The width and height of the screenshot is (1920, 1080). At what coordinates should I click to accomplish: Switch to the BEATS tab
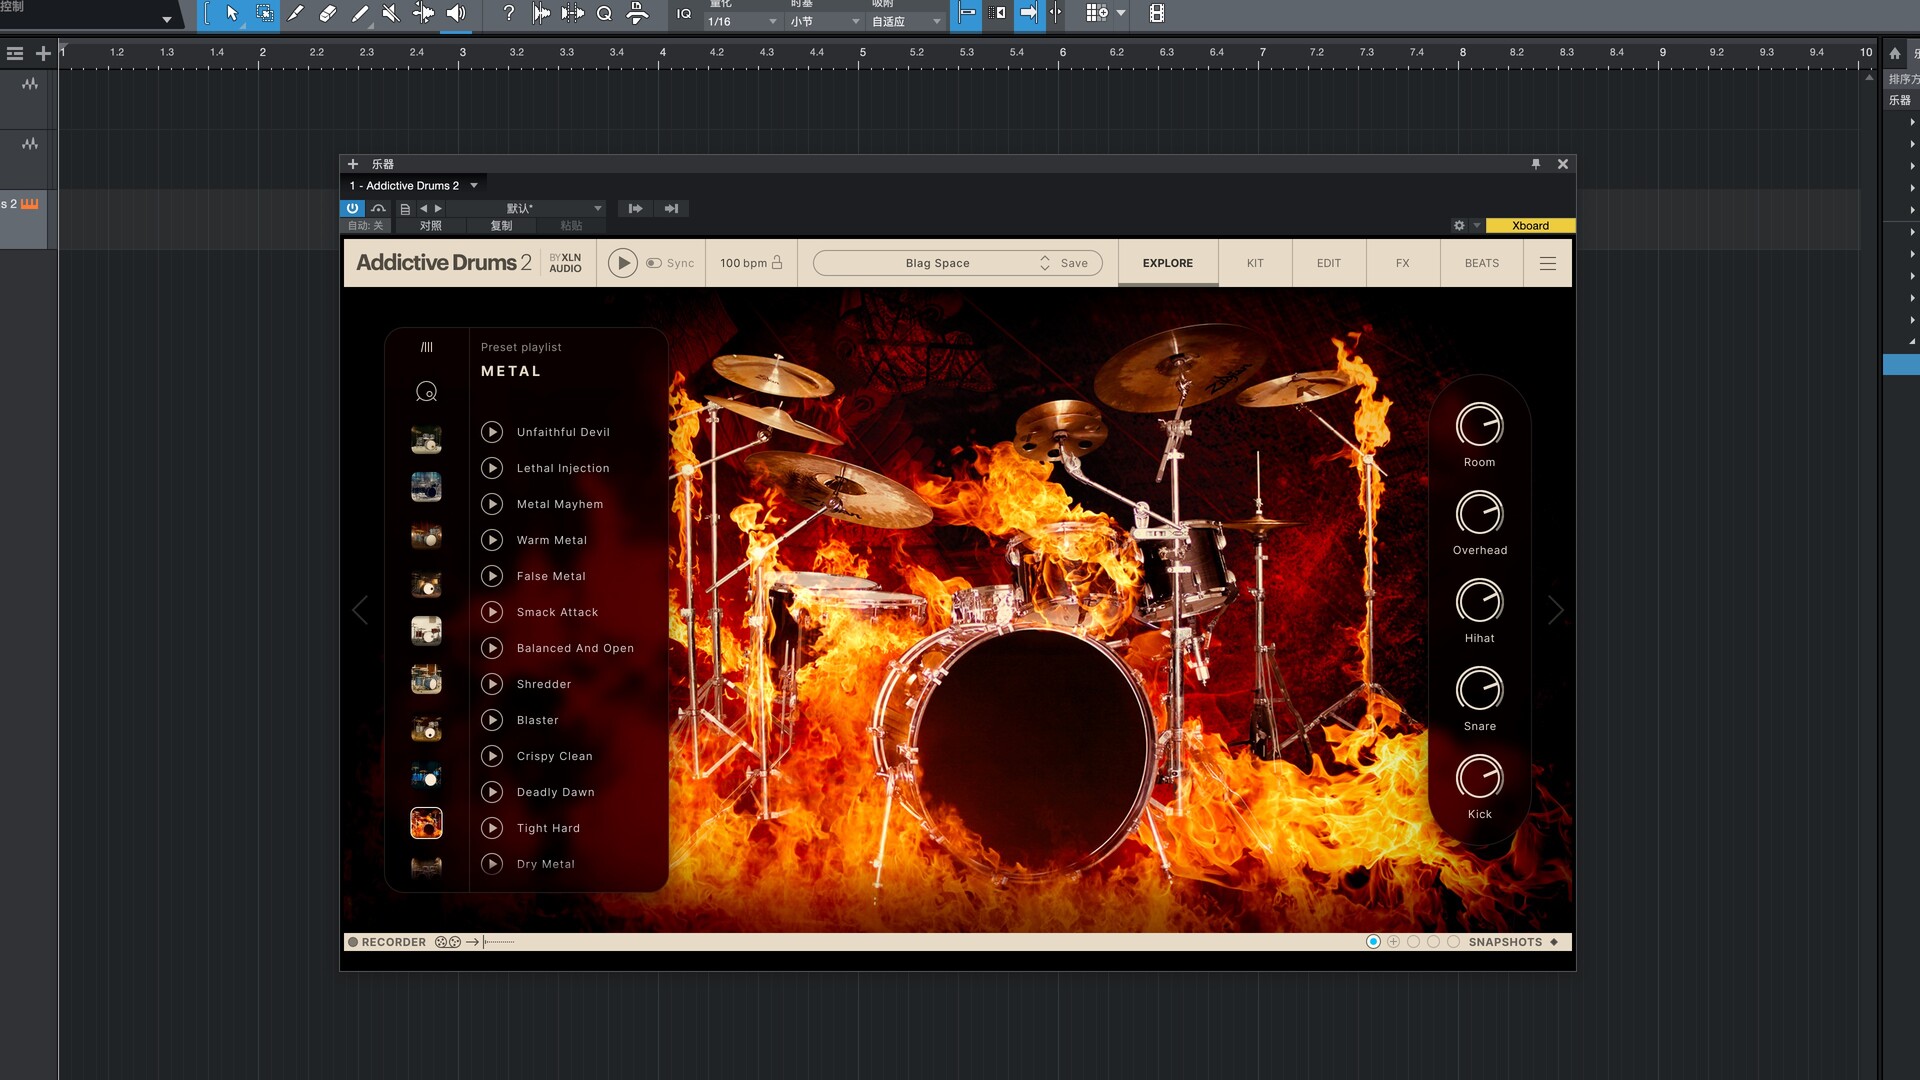click(x=1482, y=263)
